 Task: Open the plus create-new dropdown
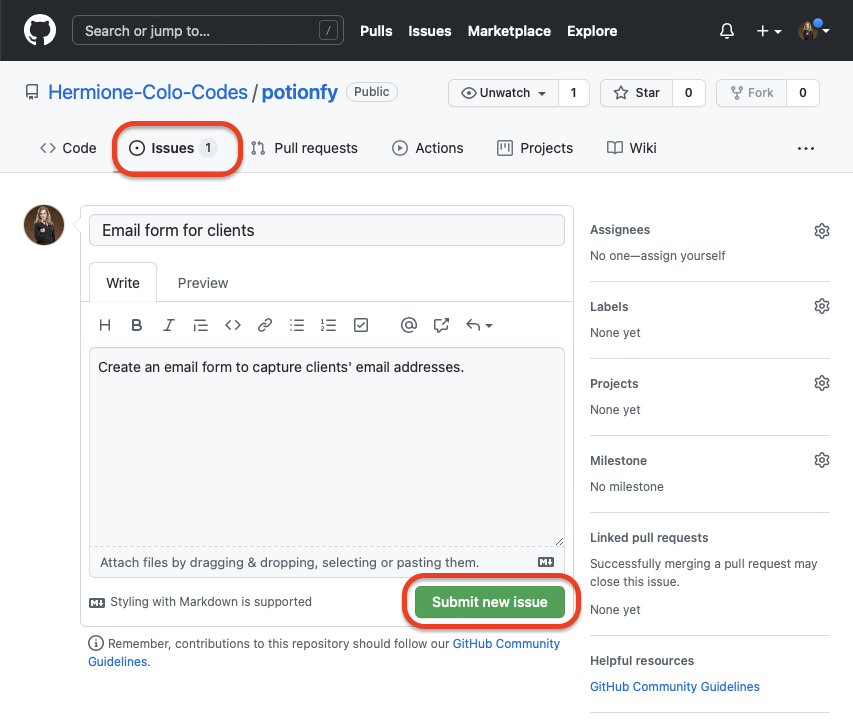coord(768,31)
